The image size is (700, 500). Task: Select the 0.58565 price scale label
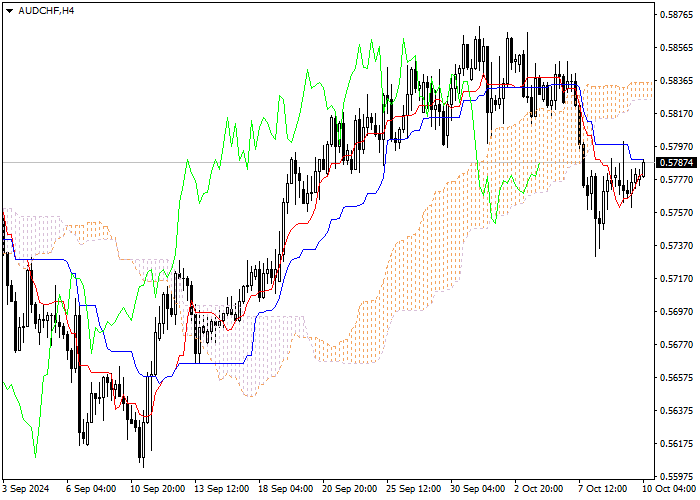[676, 48]
